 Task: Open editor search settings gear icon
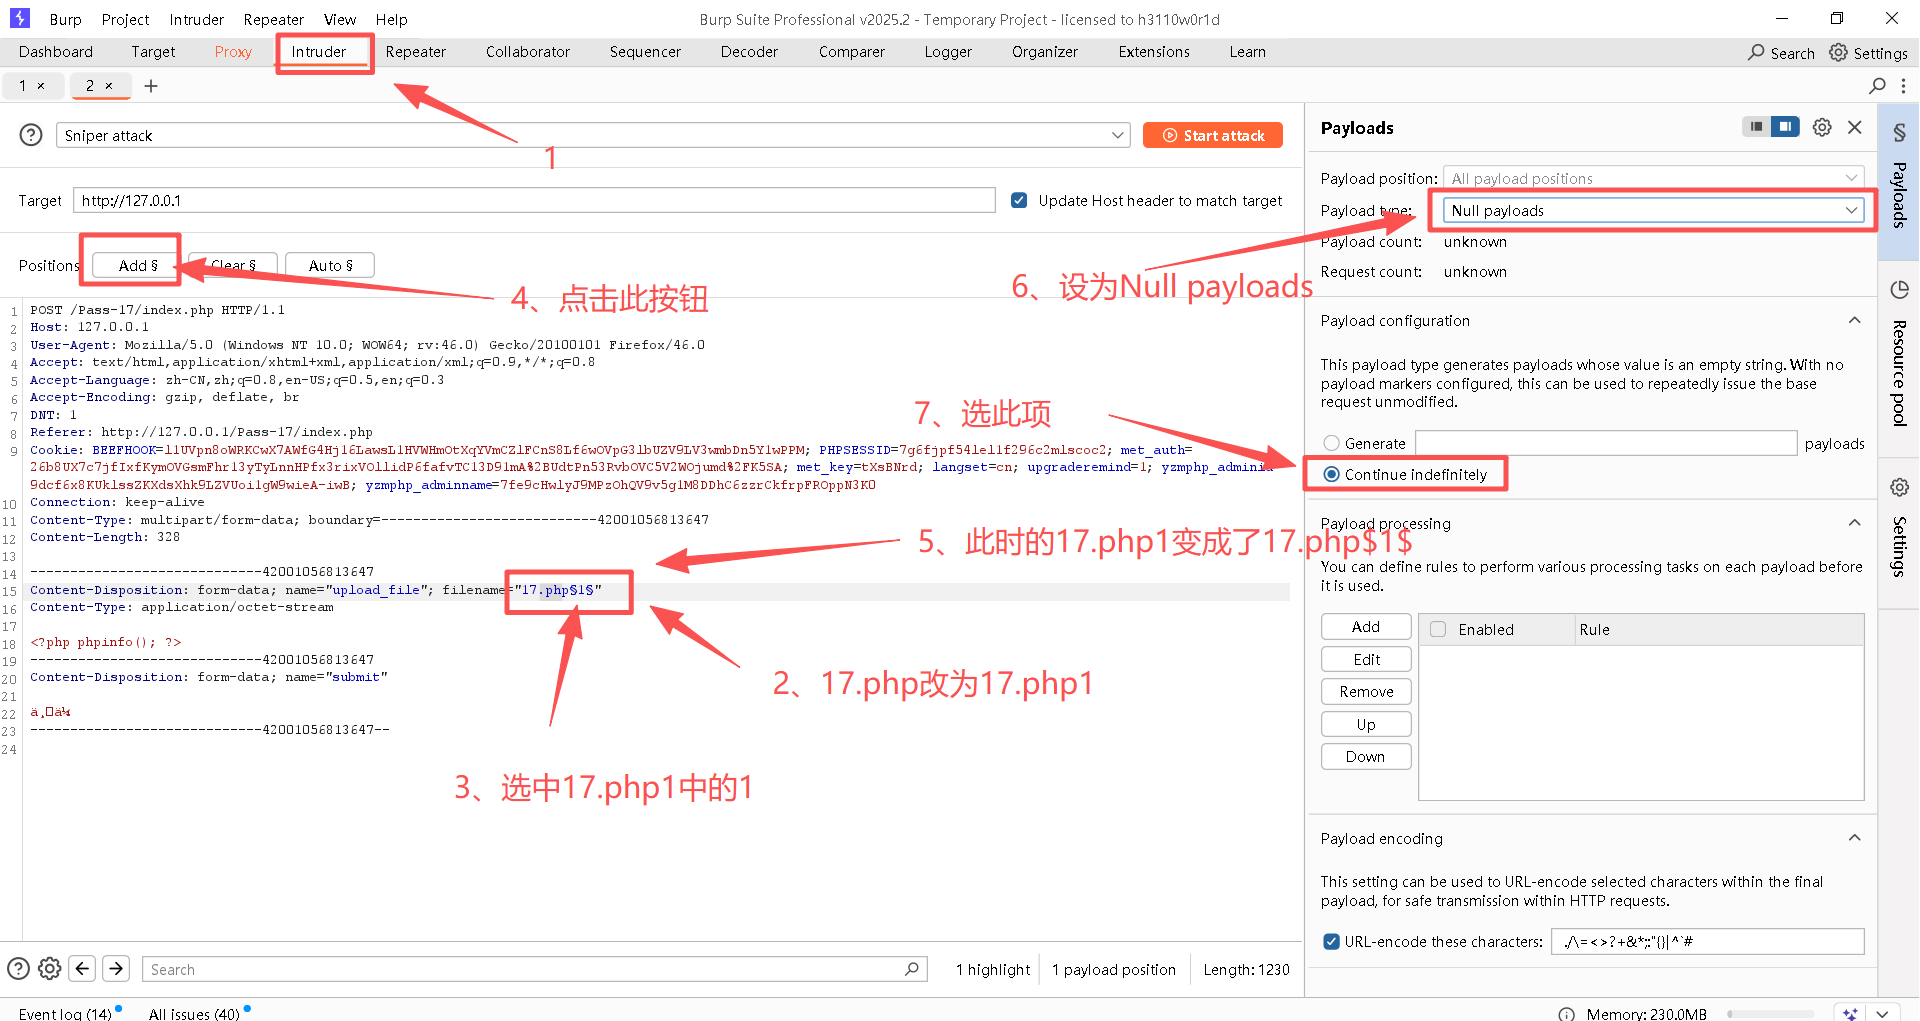(49, 968)
